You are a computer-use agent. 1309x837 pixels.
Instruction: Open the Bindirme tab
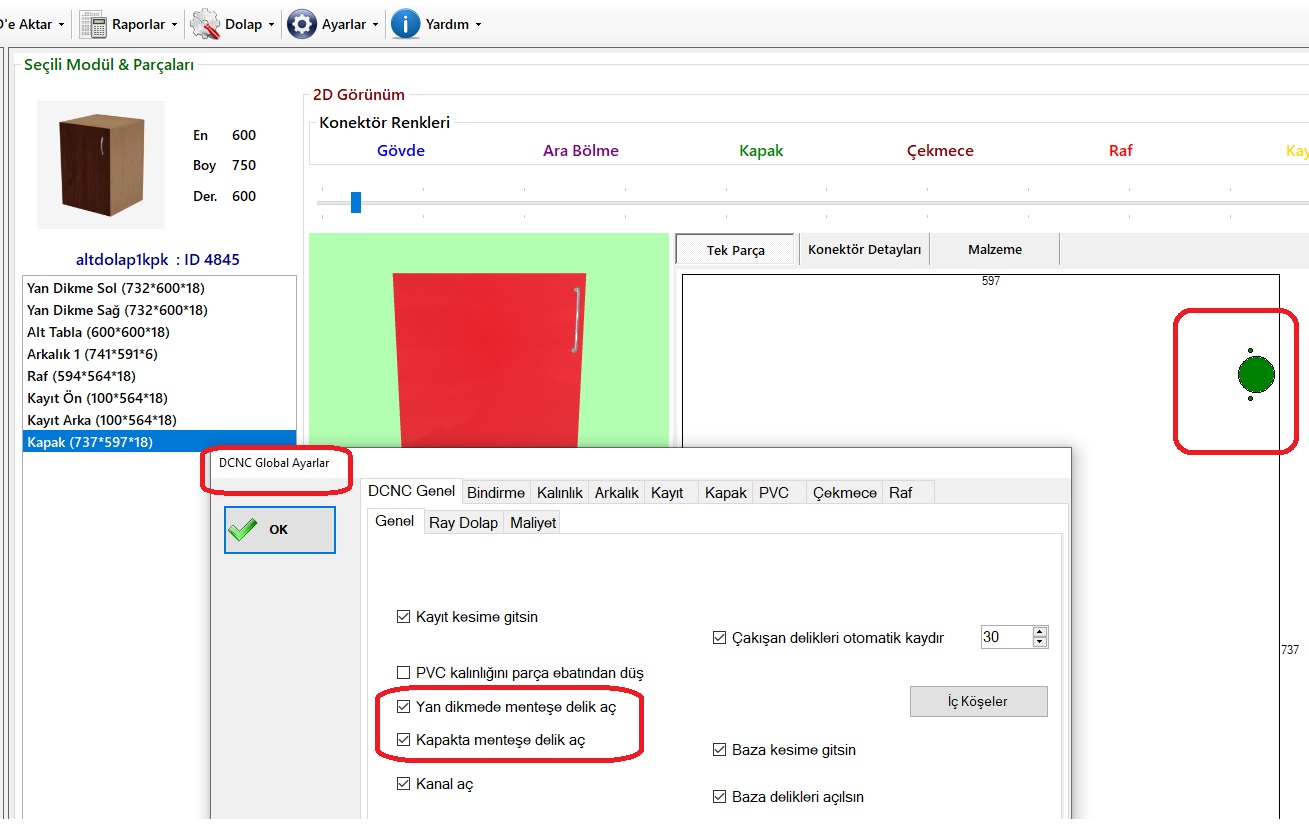click(496, 493)
